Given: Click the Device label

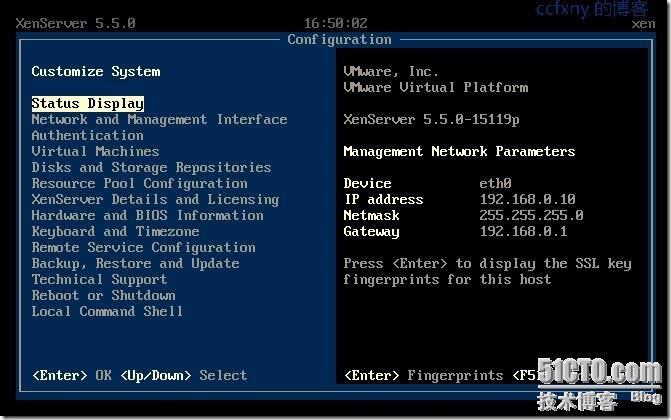Looking at the screenshot, I should pos(368,184).
